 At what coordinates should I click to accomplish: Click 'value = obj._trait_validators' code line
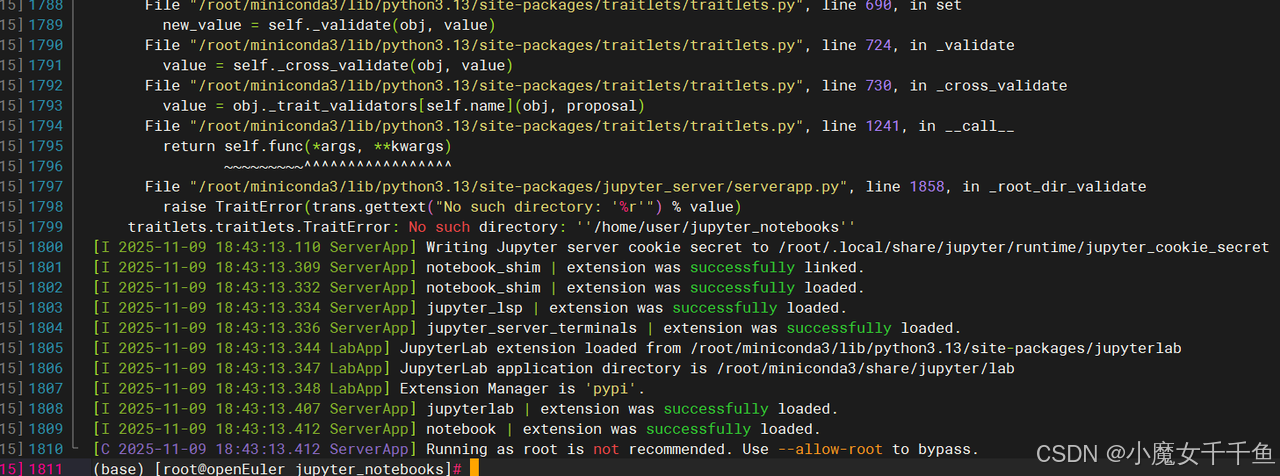click(x=404, y=105)
